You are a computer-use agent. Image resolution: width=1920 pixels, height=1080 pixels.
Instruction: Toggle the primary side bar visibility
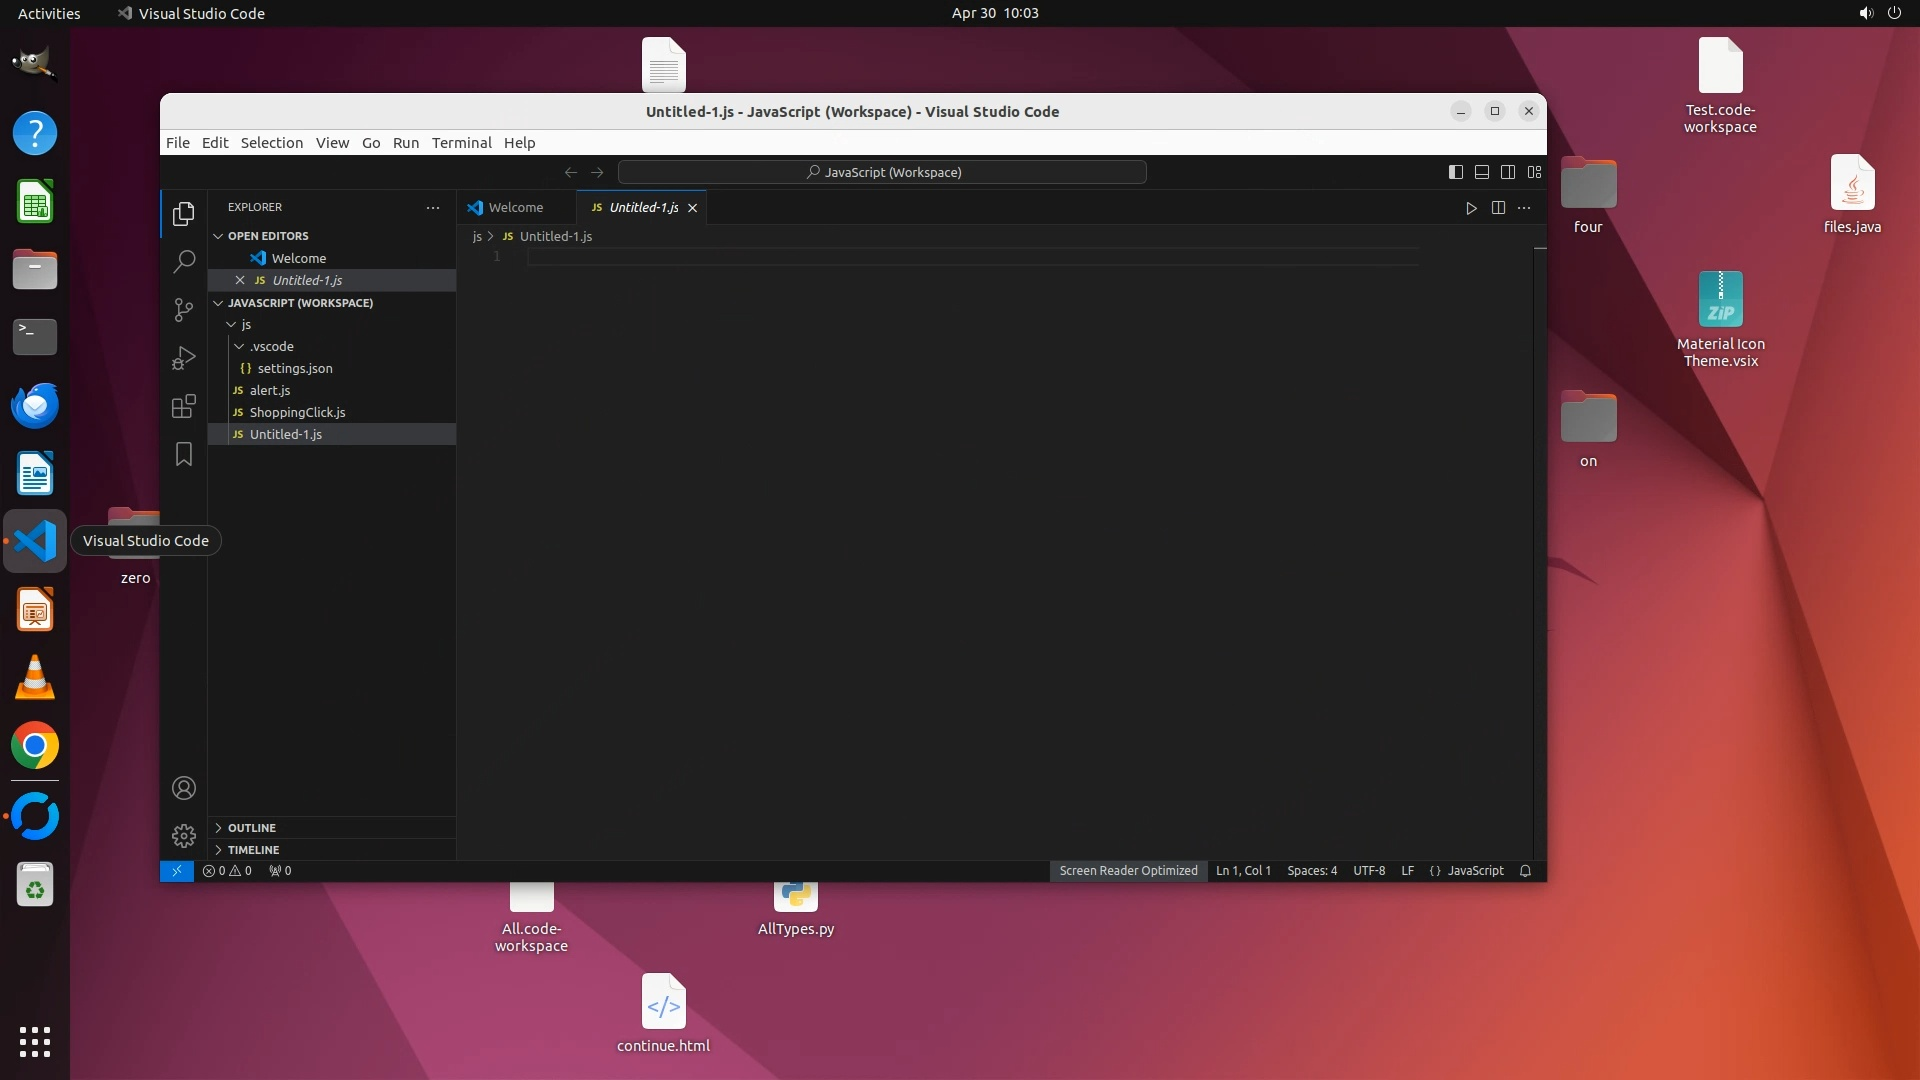(x=1456, y=172)
